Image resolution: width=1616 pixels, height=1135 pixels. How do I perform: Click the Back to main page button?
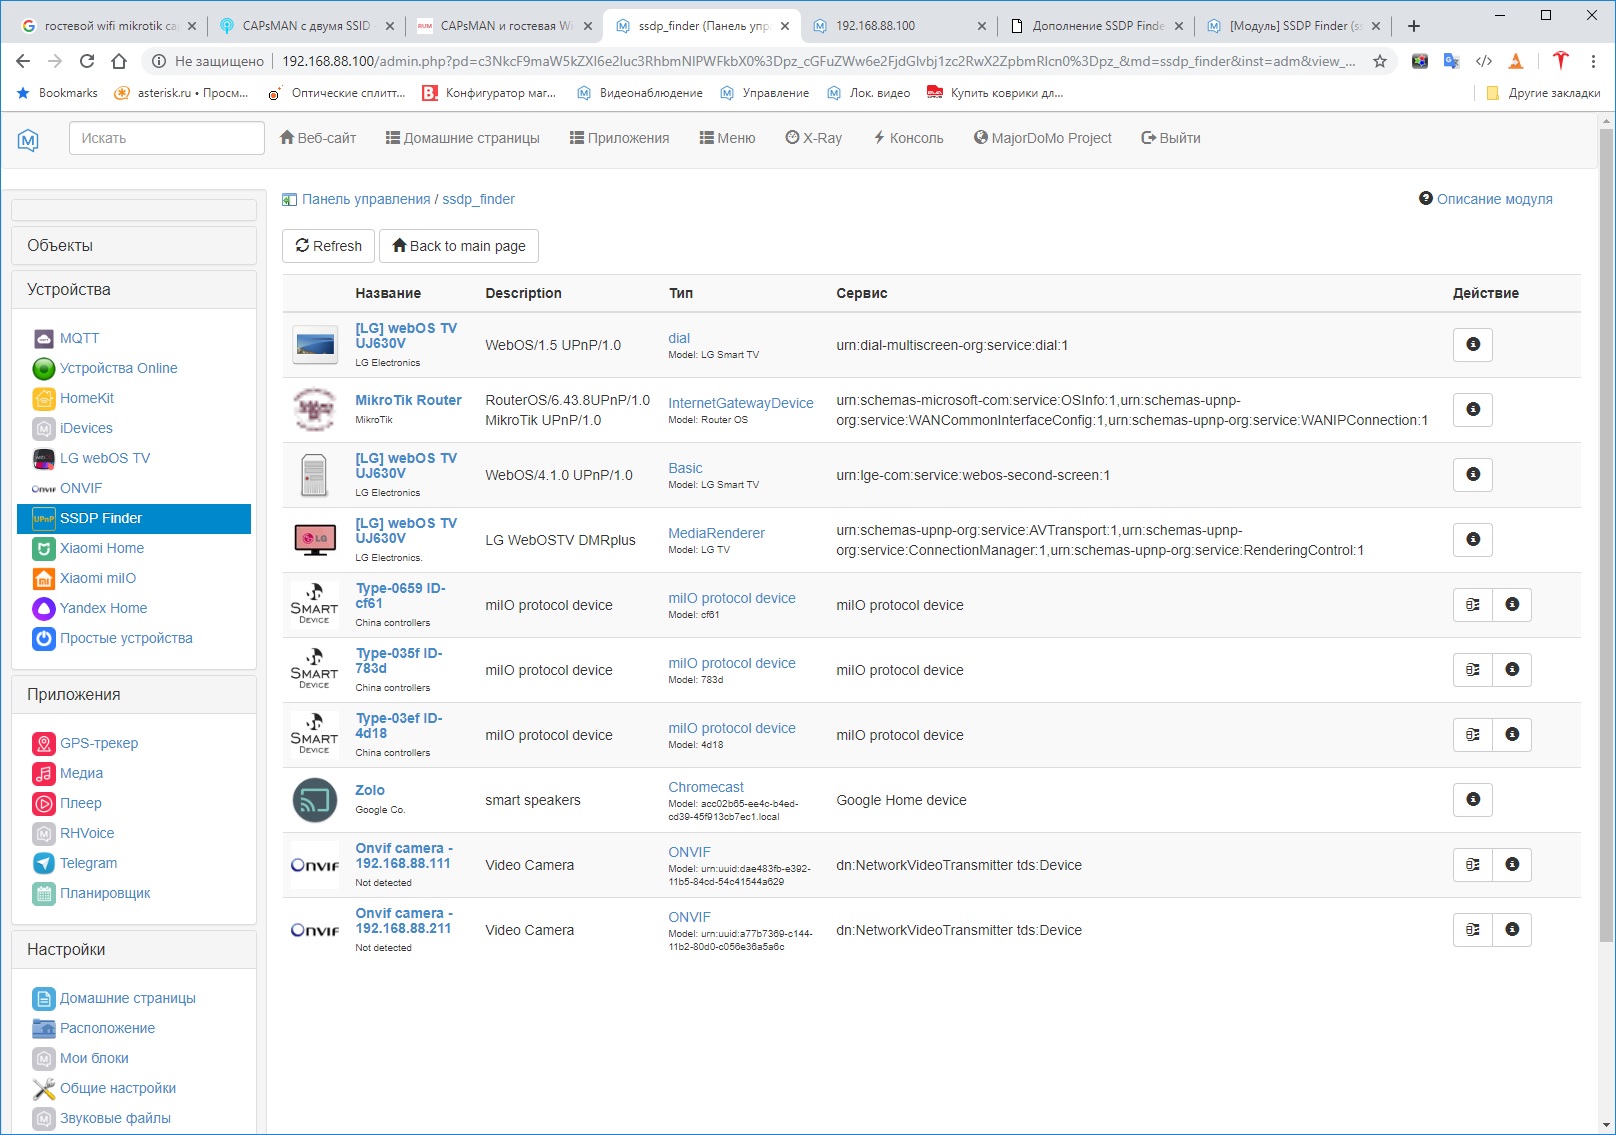click(459, 246)
